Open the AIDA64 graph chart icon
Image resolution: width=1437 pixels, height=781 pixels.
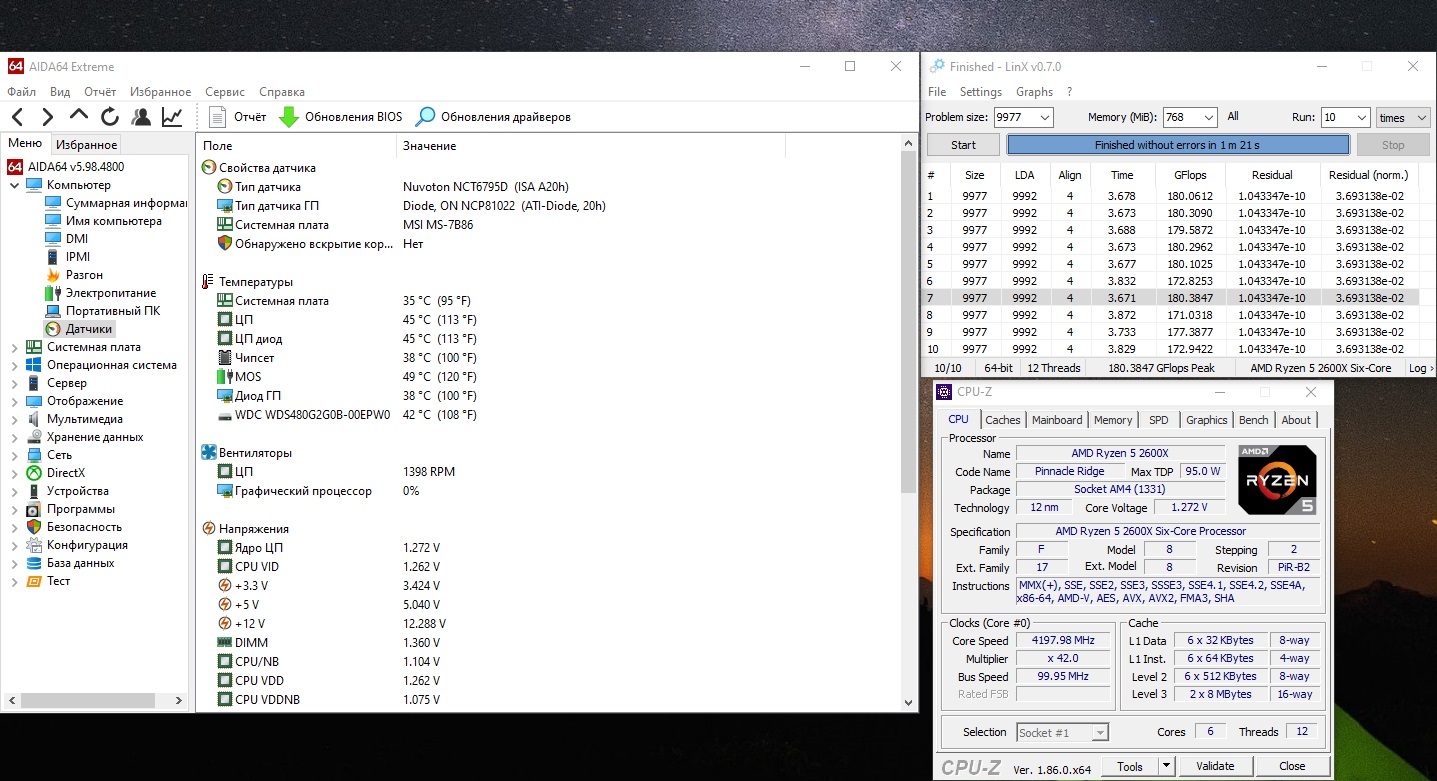click(172, 117)
